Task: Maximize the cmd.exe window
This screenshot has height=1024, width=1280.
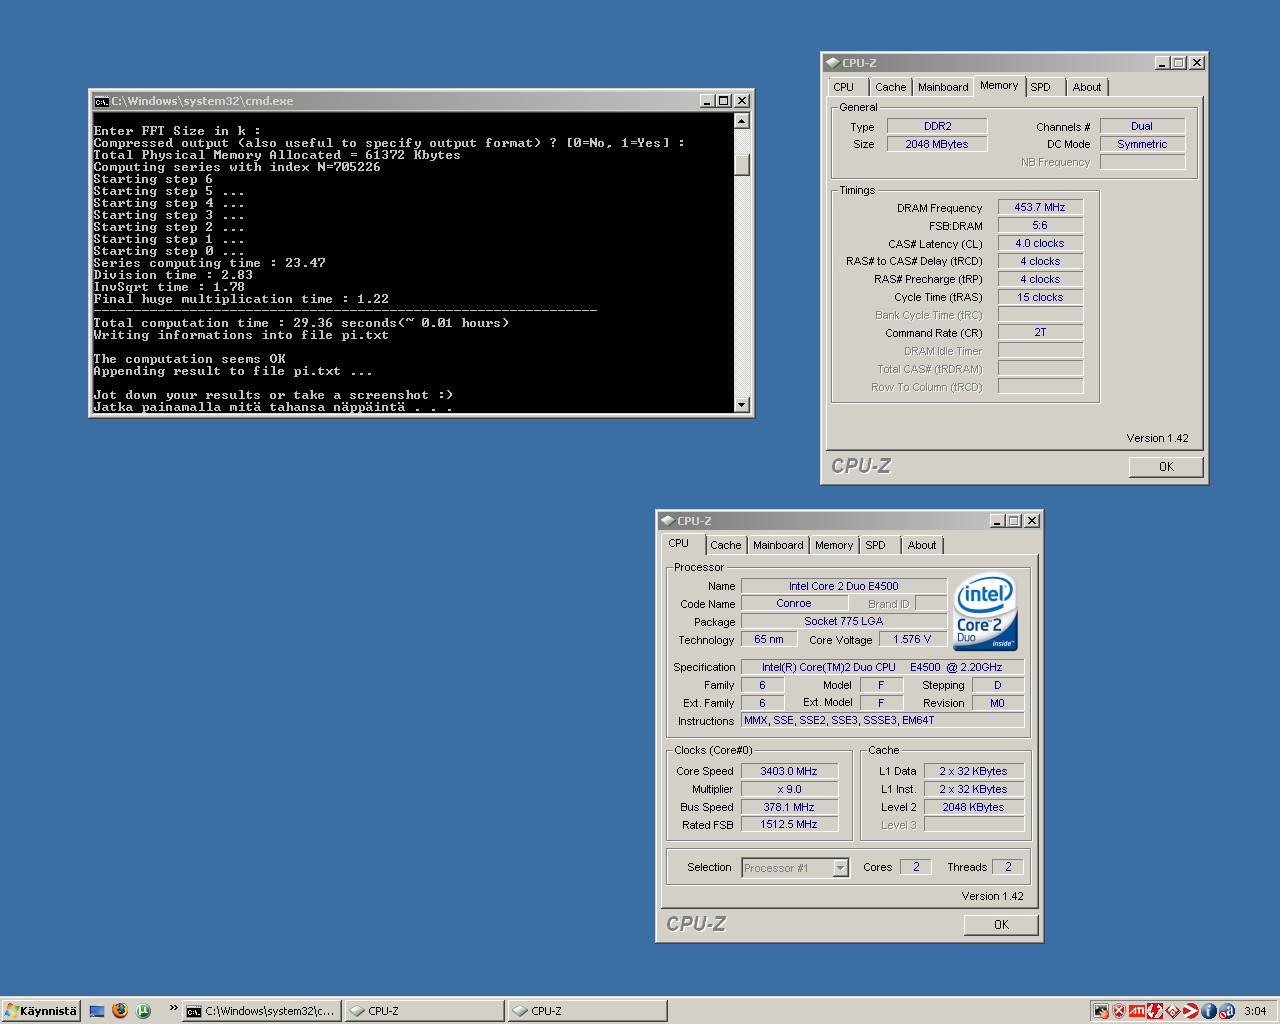Action: (724, 101)
